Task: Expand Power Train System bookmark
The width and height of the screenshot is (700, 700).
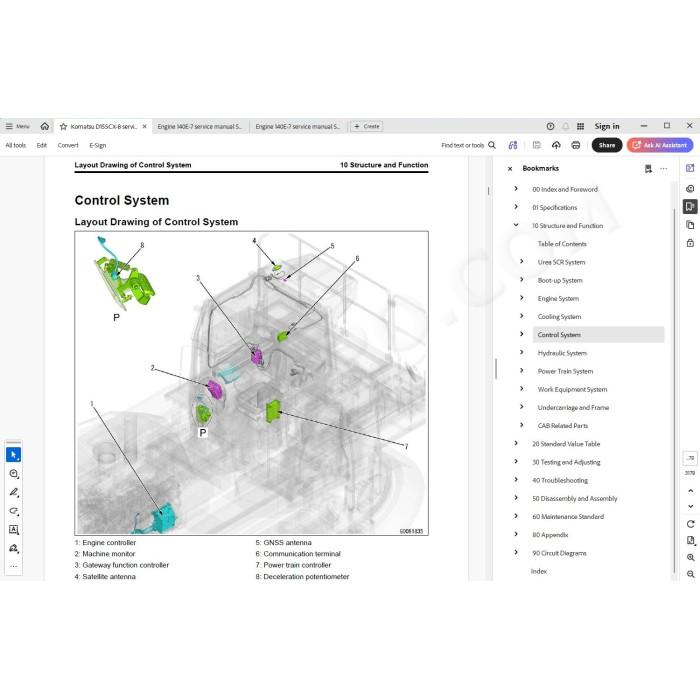Action: [521, 371]
